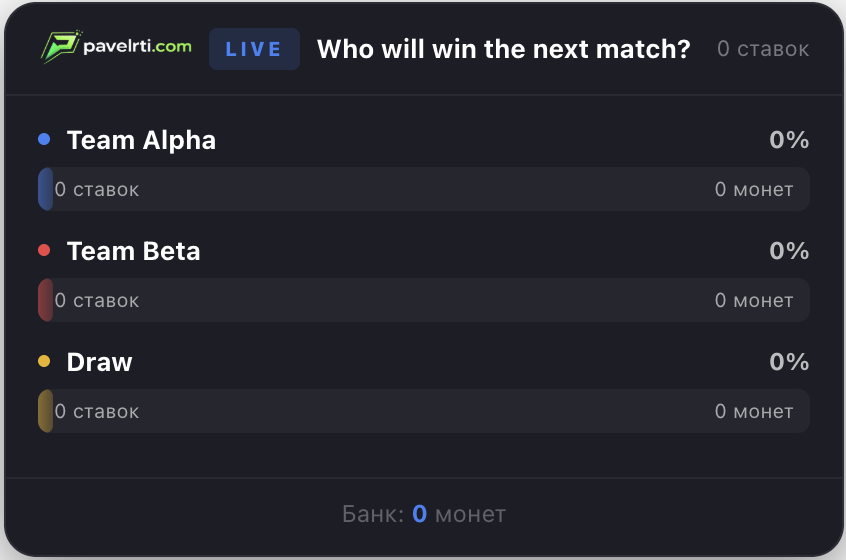Click the LIVE status badge
846x560 pixels.
[x=254, y=49]
